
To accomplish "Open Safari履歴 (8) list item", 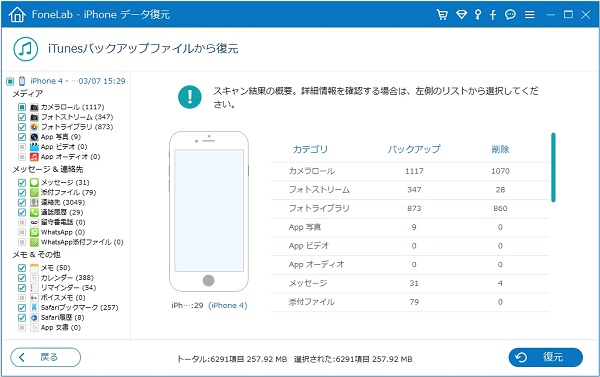I will pyautogui.click(x=62, y=318).
